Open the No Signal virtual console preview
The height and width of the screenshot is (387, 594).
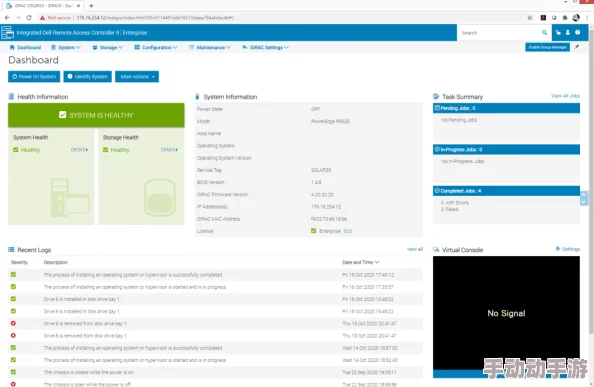pos(506,313)
